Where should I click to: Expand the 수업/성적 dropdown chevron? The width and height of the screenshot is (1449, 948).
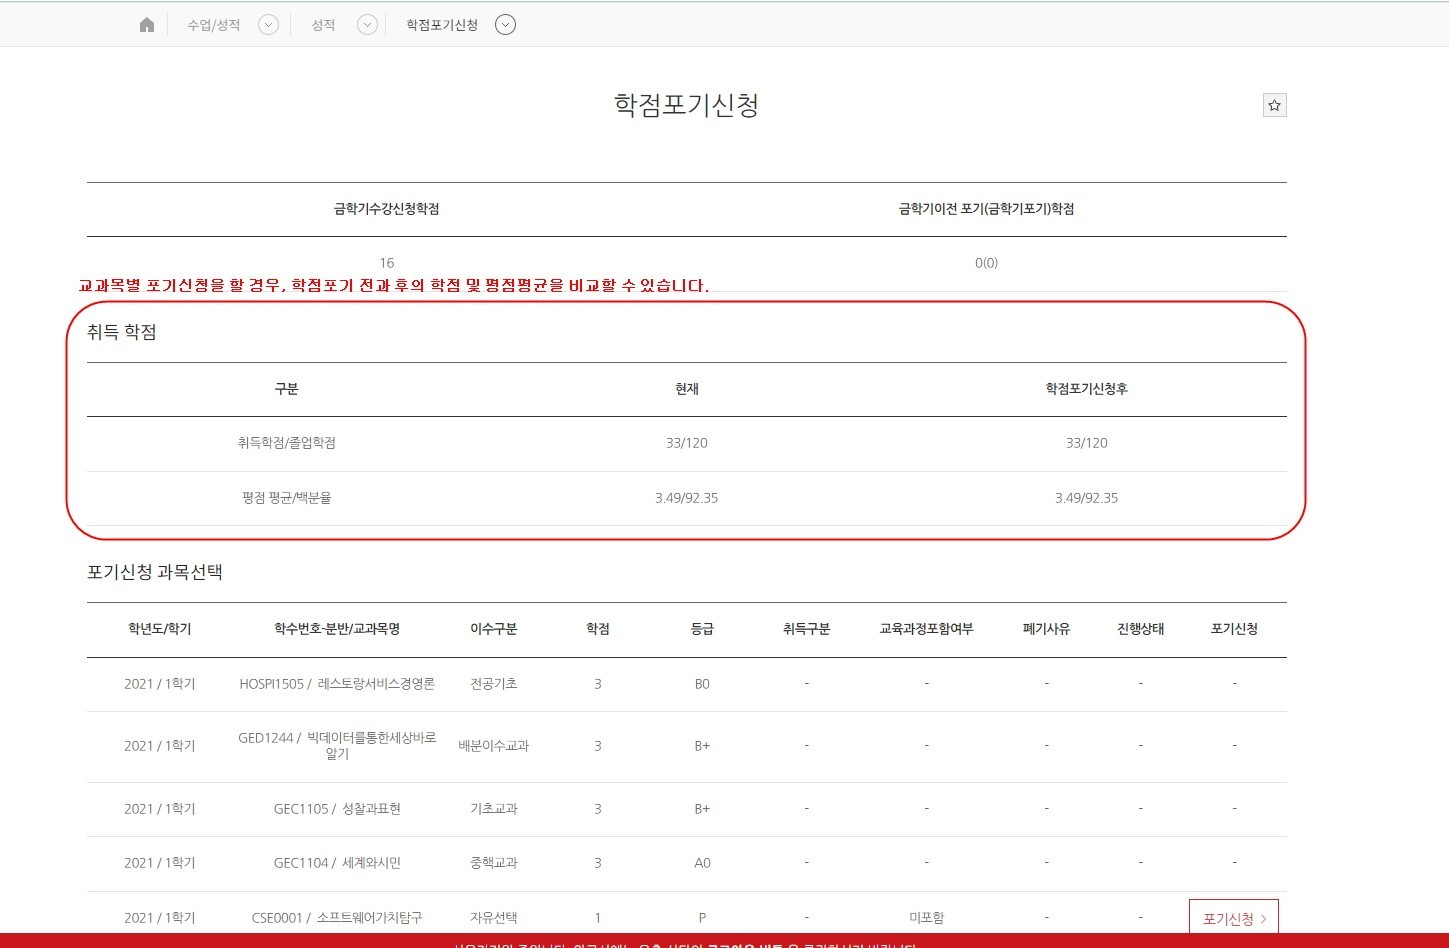click(x=267, y=24)
